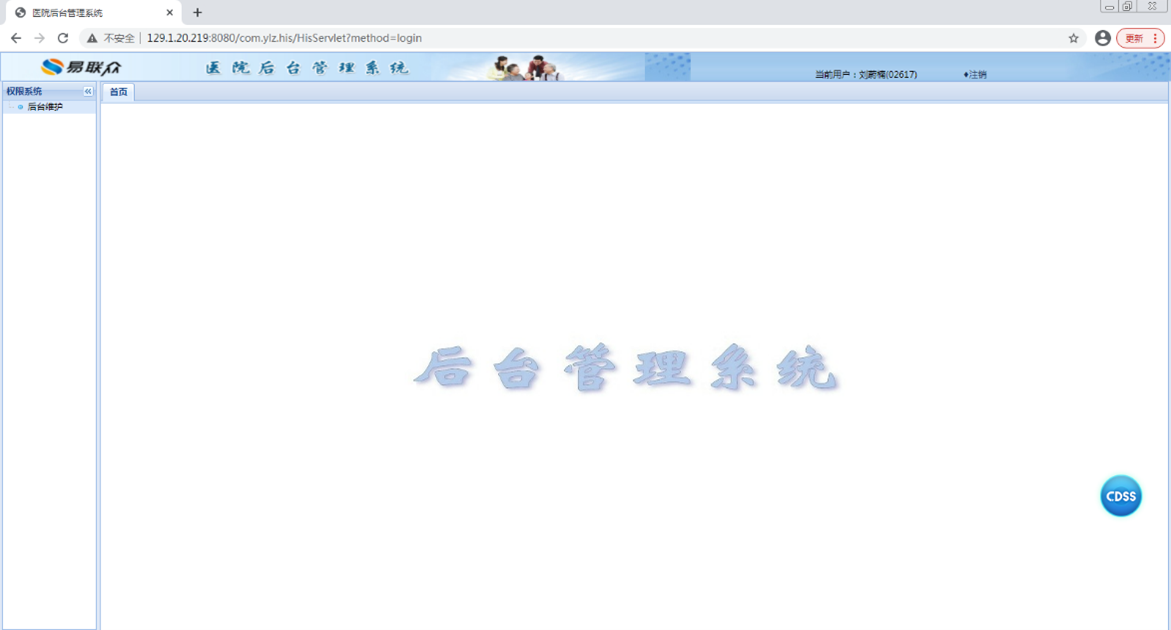Open the 后台维护 tree node

45,107
